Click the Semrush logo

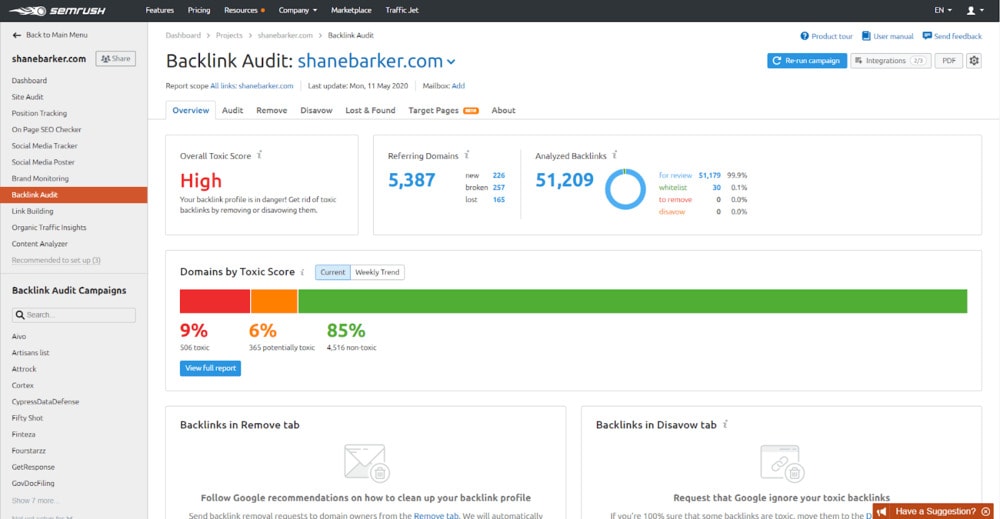click(x=57, y=10)
